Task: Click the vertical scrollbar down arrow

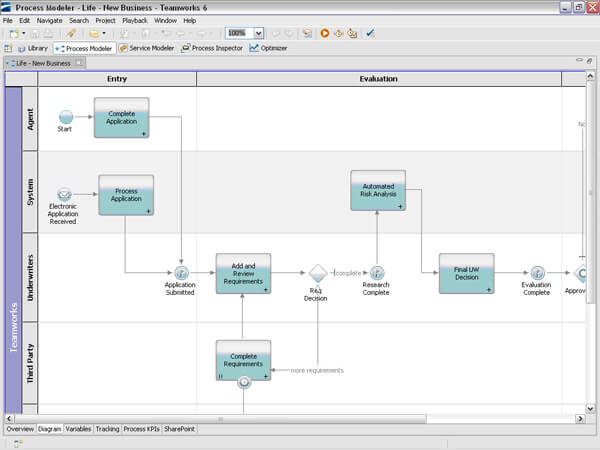Action: coord(590,409)
